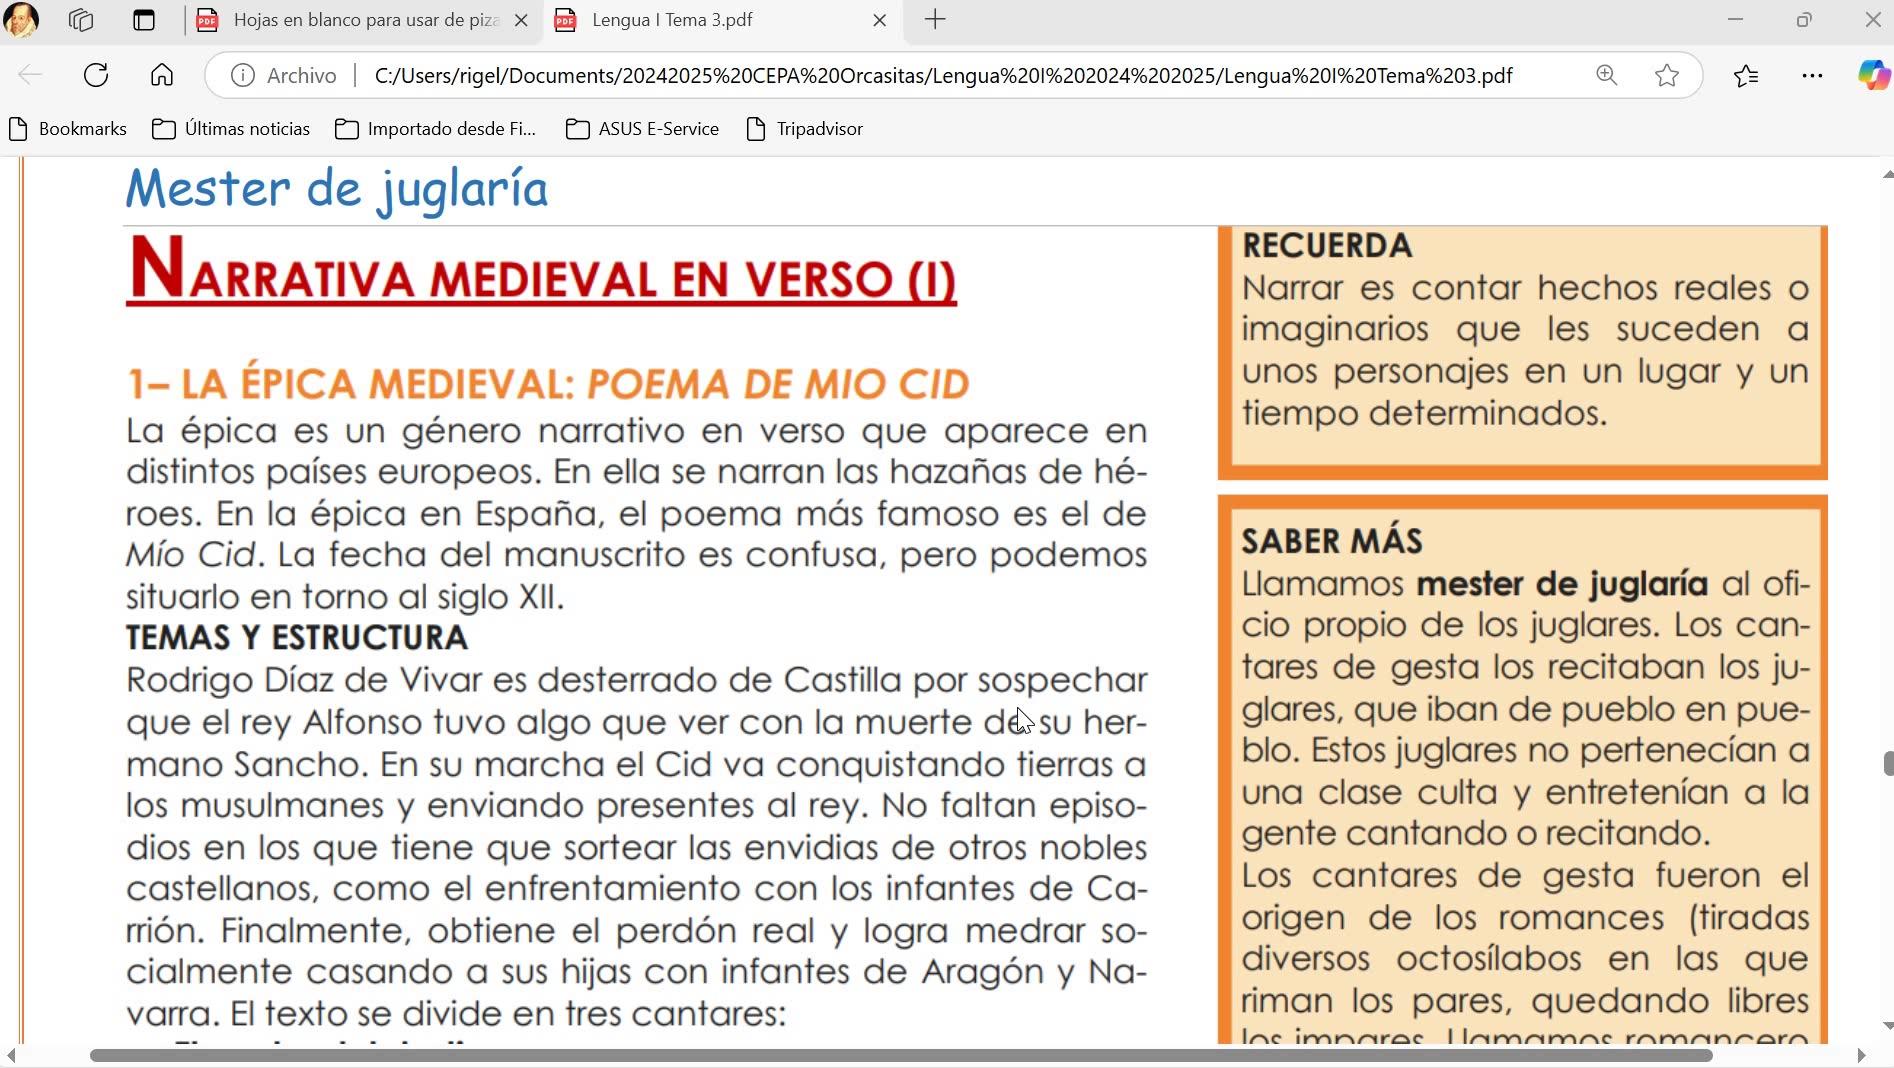
Task: Add this page to favorites star
Action: click(1667, 75)
